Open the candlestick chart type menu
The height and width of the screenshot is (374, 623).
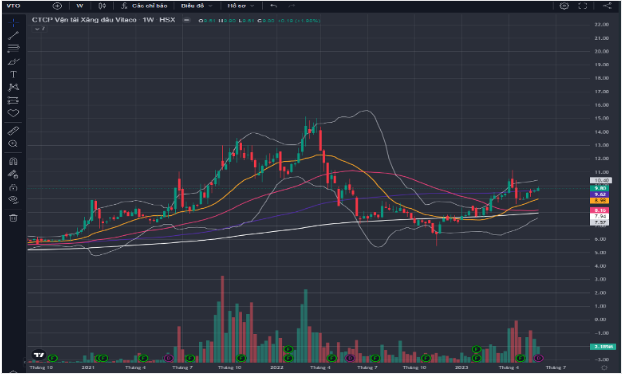pyautogui.click(x=102, y=6)
